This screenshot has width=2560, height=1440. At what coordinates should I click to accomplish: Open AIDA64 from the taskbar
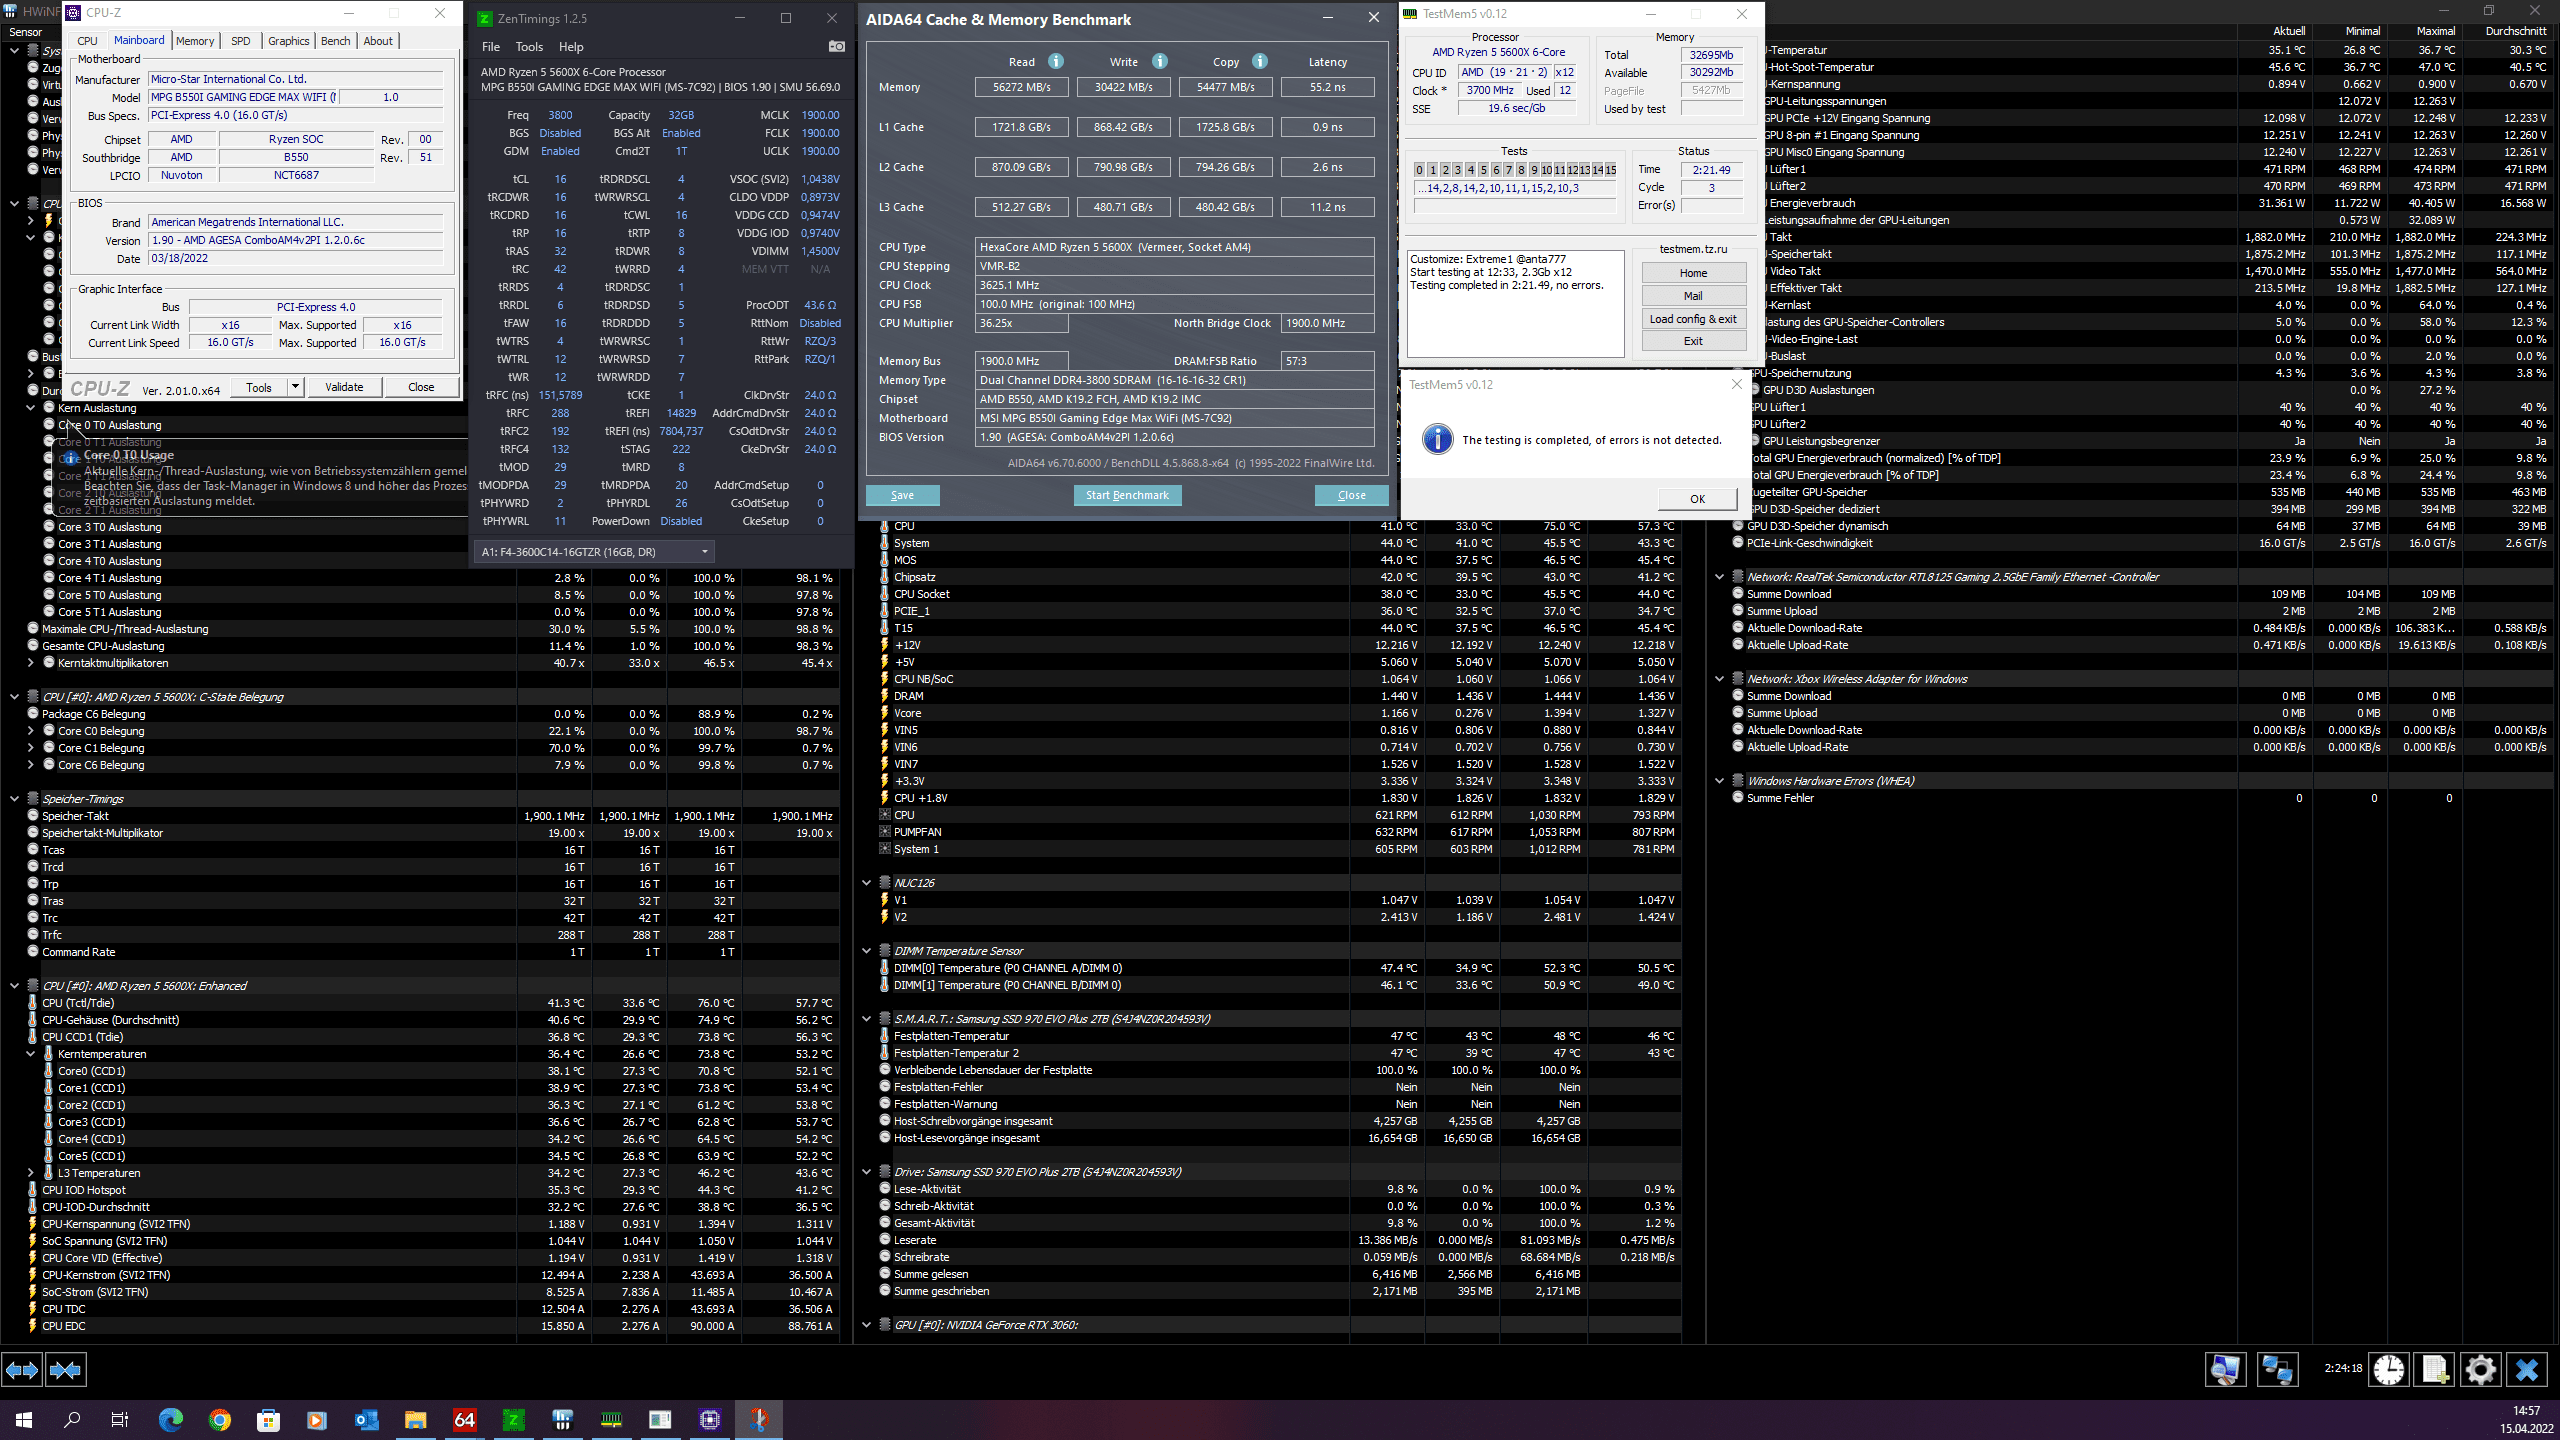(465, 1419)
